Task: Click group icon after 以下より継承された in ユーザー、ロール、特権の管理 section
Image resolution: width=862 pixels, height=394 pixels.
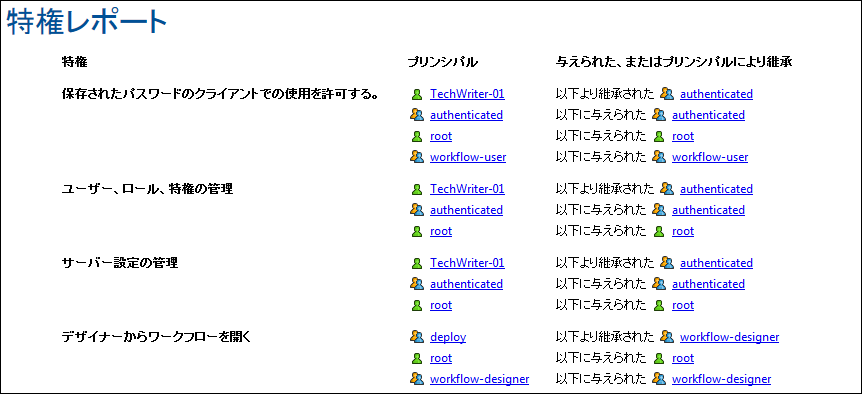Action: pyautogui.click(x=667, y=189)
